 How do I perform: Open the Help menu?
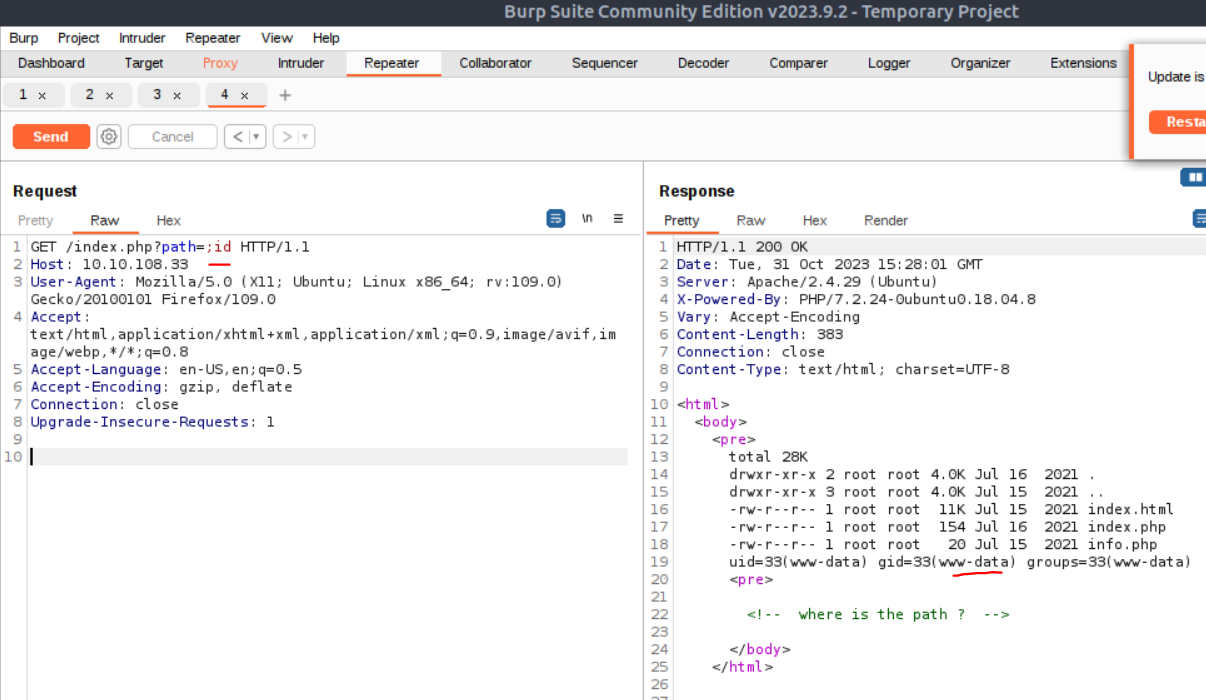point(326,38)
